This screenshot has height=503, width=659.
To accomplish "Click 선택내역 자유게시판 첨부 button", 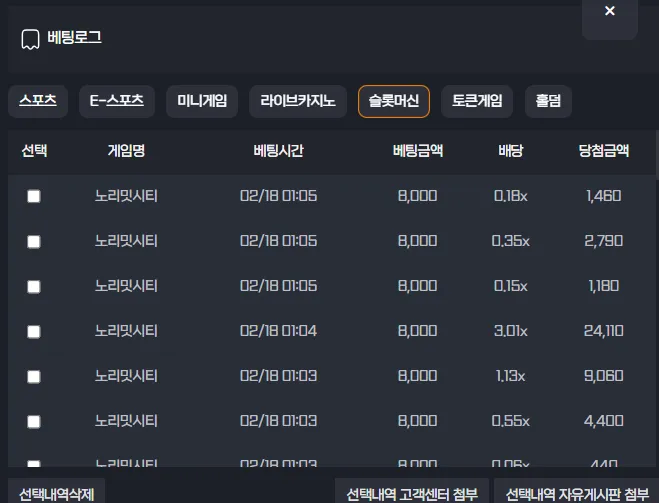I will coord(577,493).
